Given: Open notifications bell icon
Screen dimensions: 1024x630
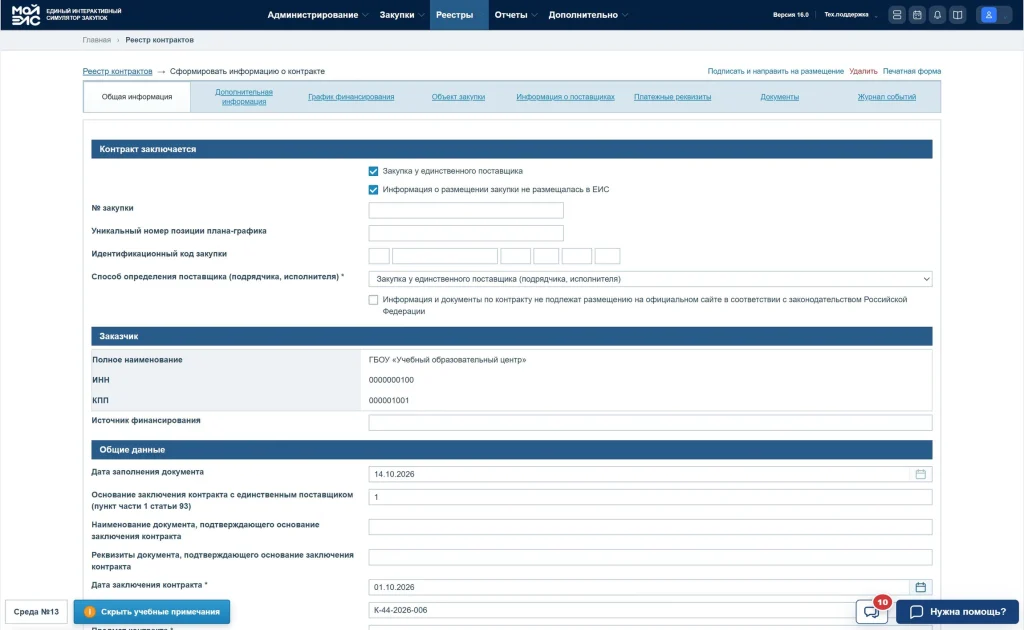Looking at the screenshot, I should [x=937, y=15].
